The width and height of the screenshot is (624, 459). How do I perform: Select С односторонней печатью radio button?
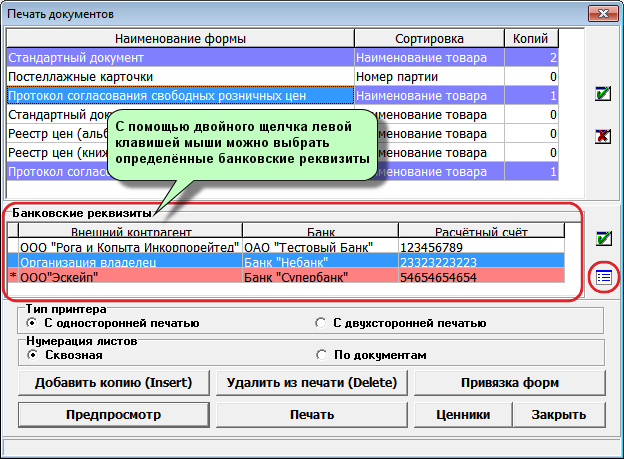click(x=32, y=323)
